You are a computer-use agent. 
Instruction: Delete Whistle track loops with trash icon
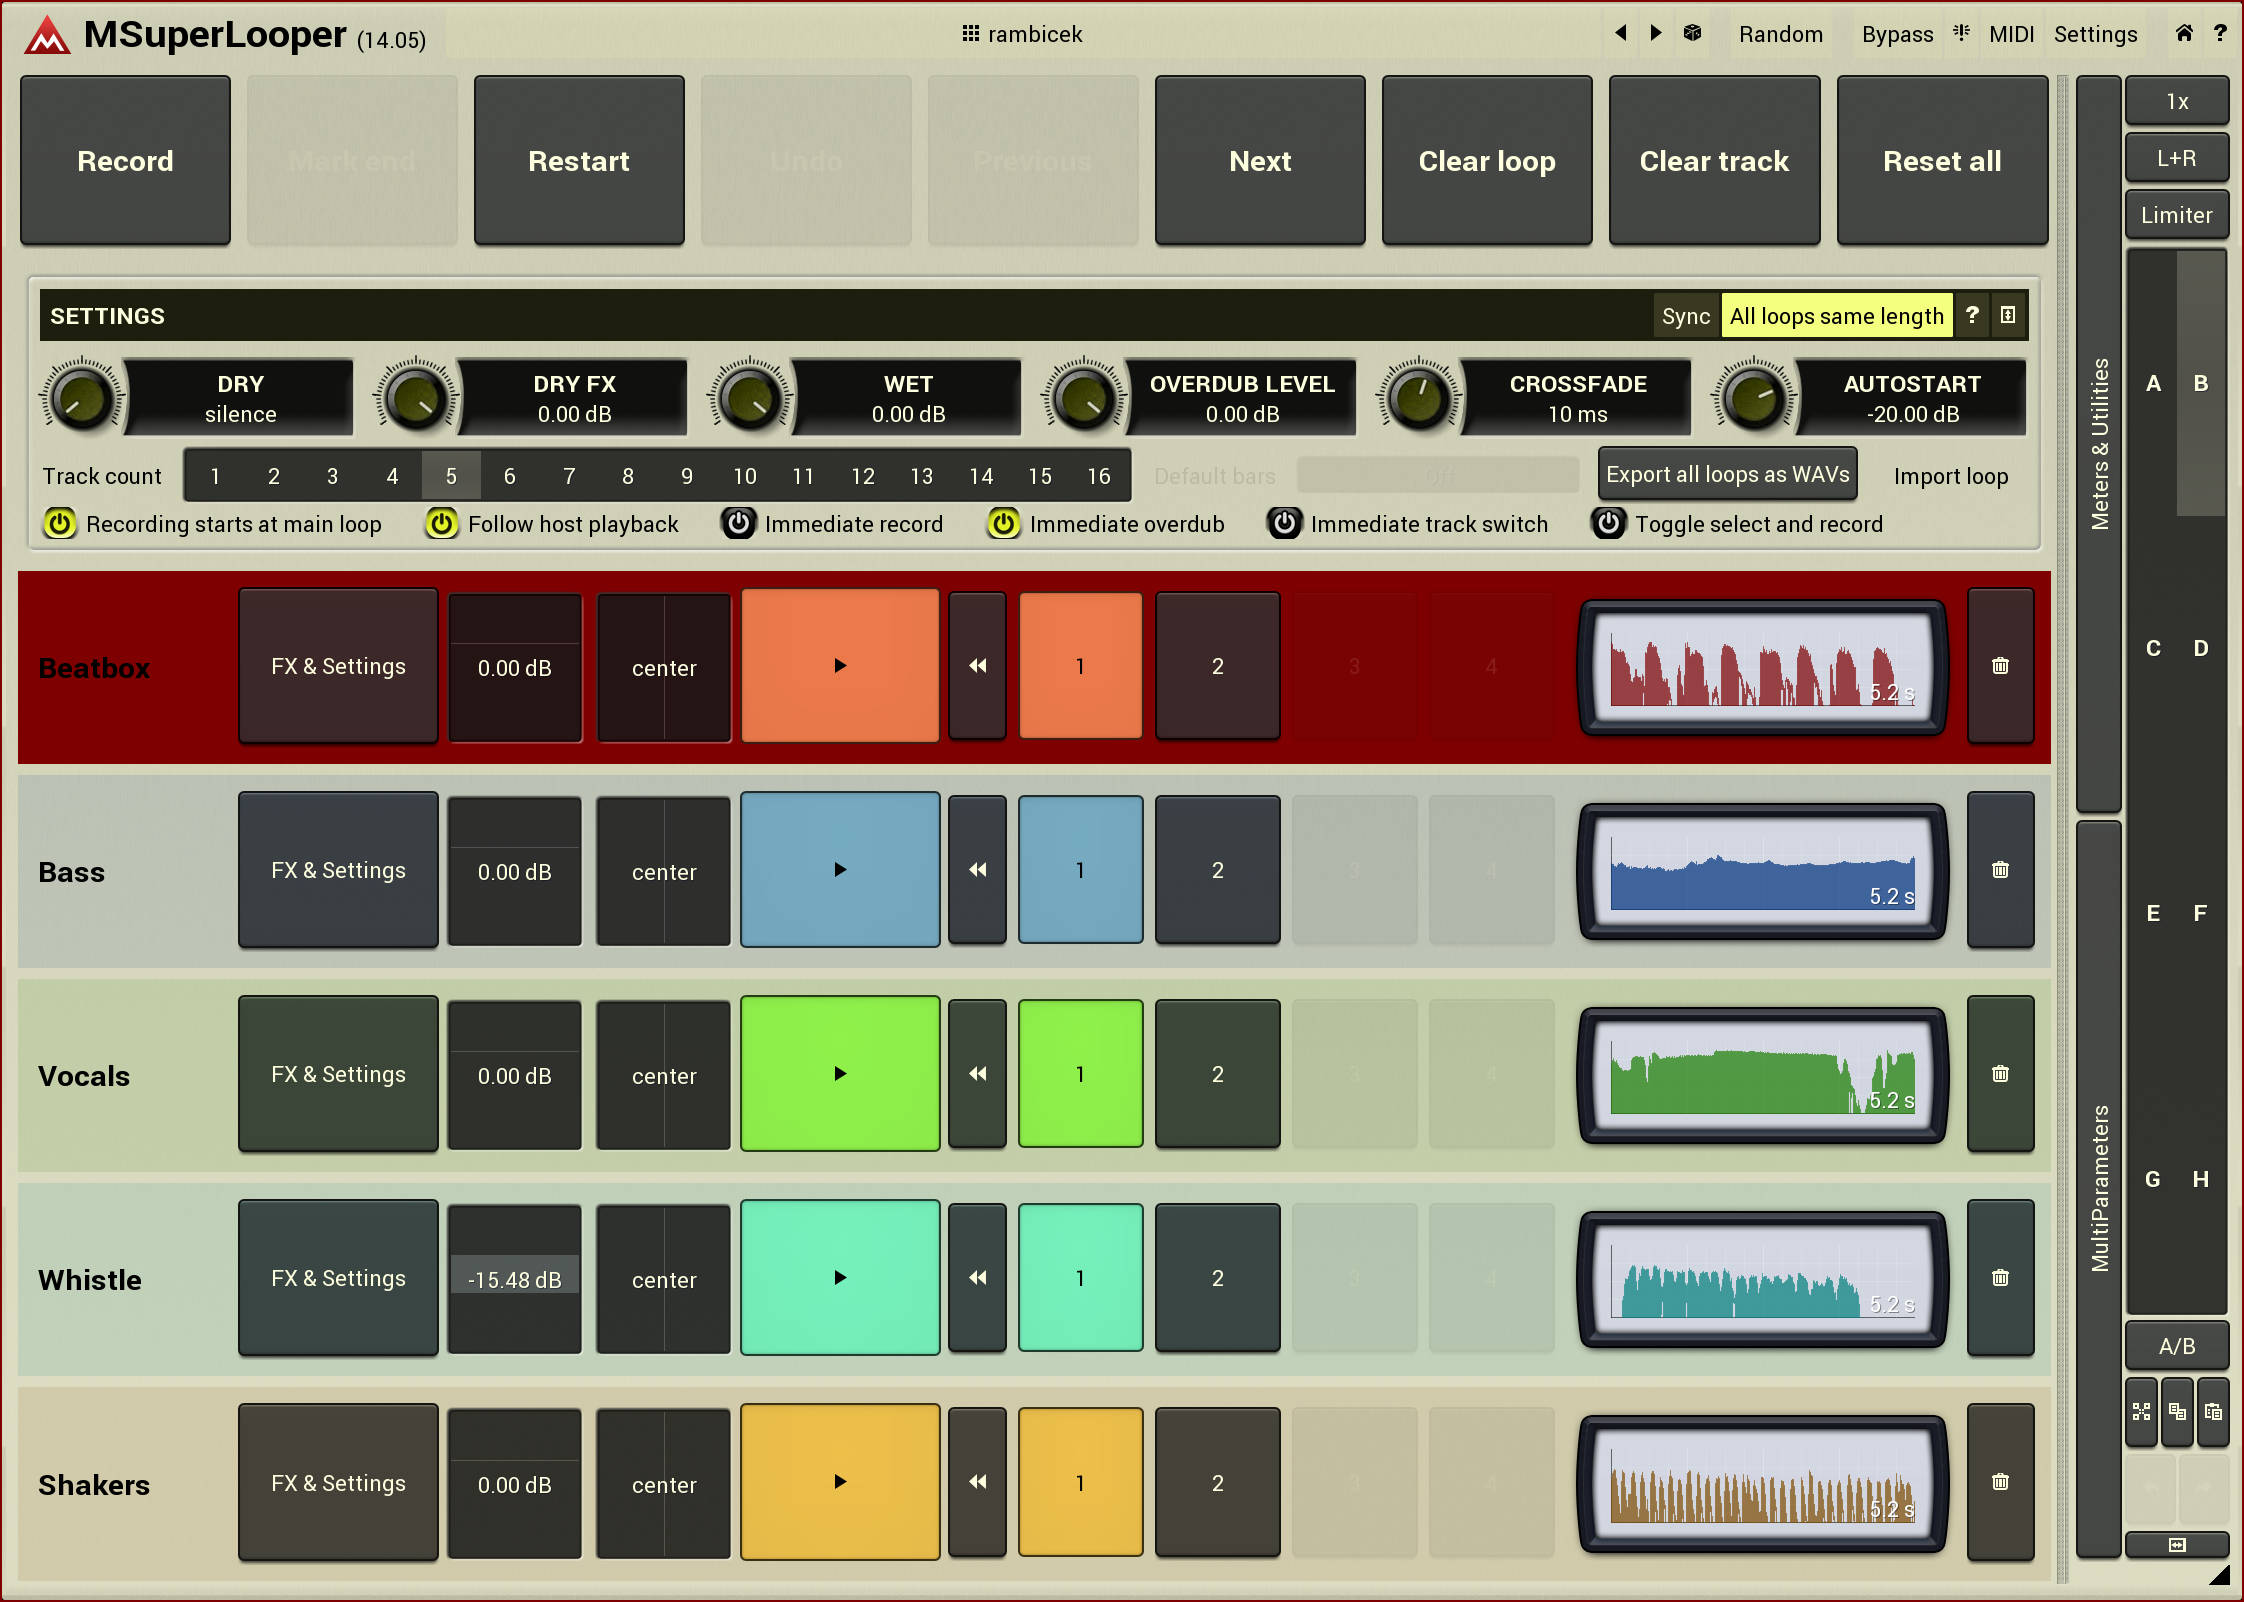[x=2000, y=1278]
